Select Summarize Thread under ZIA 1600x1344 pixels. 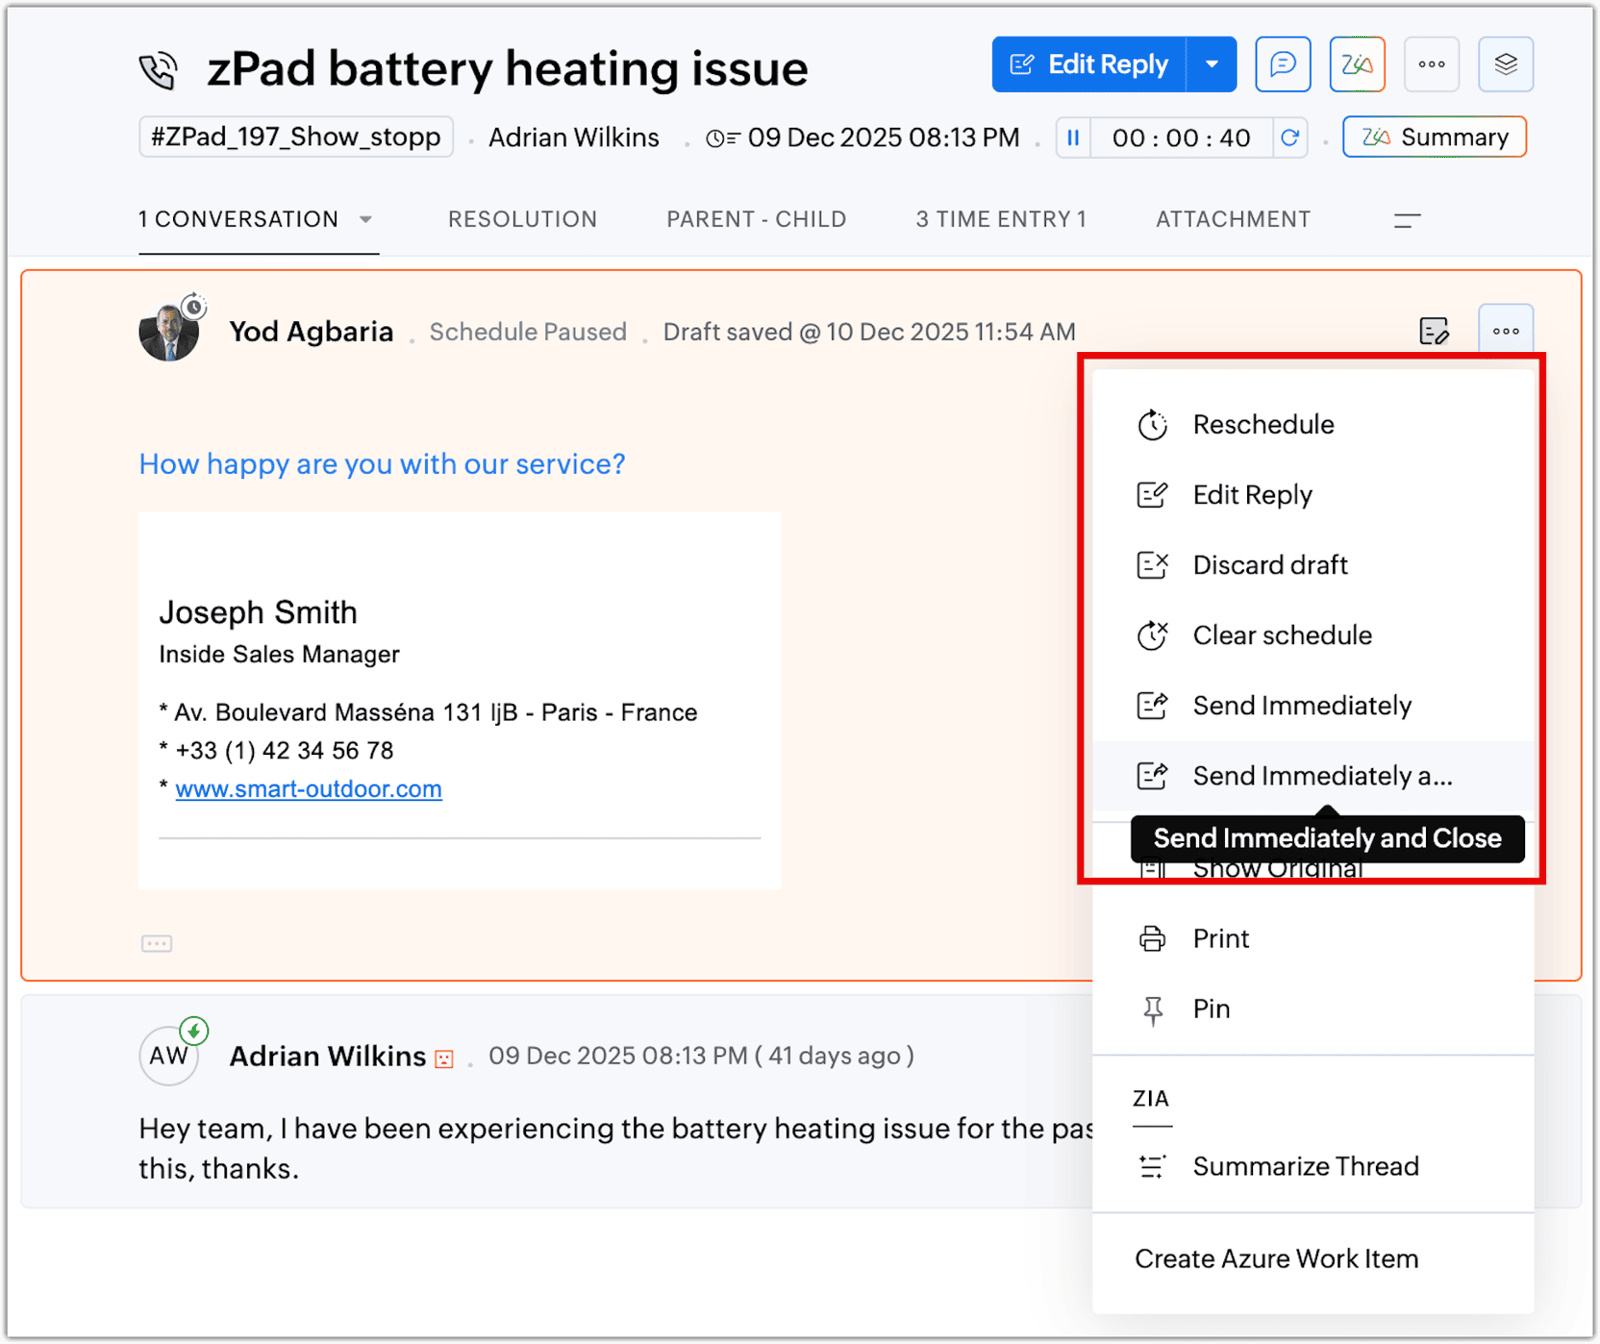[x=1305, y=1166]
